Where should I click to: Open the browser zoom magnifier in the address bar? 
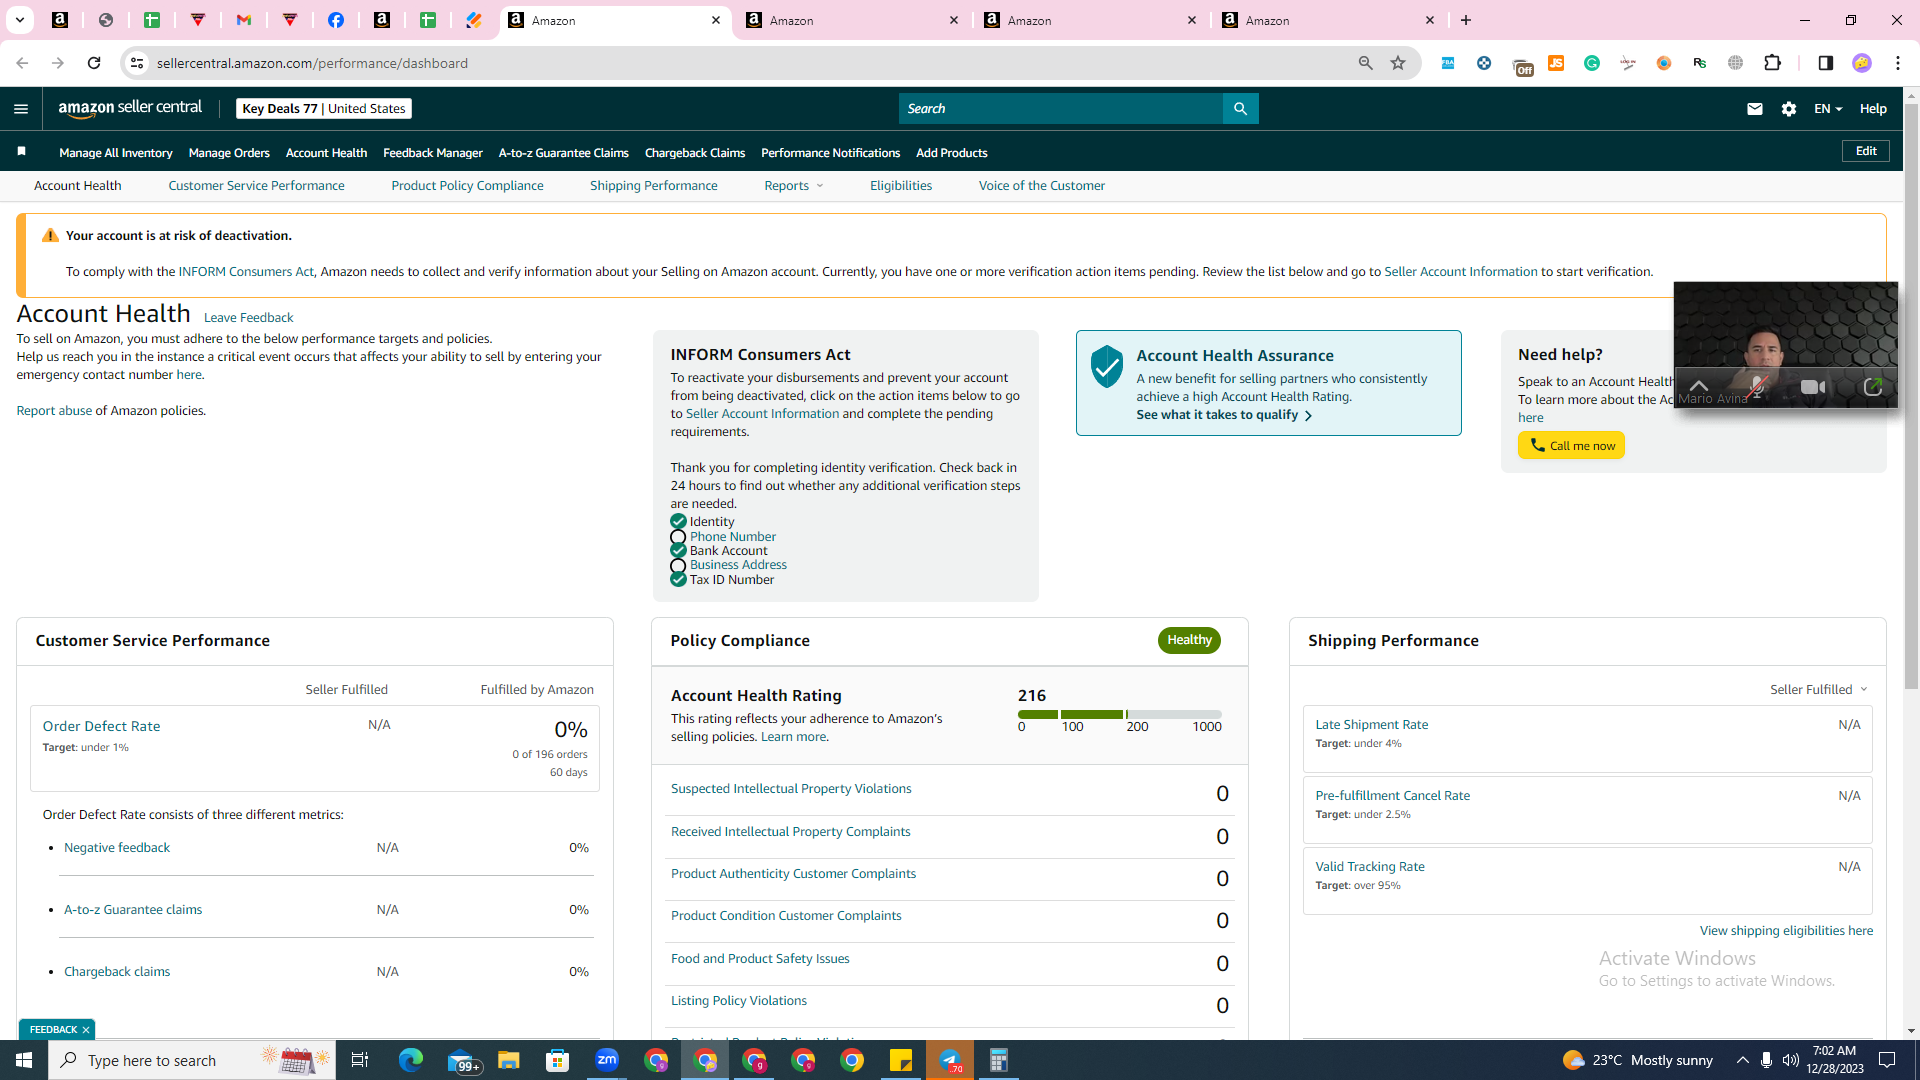pyautogui.click(x=1365, y=63)
